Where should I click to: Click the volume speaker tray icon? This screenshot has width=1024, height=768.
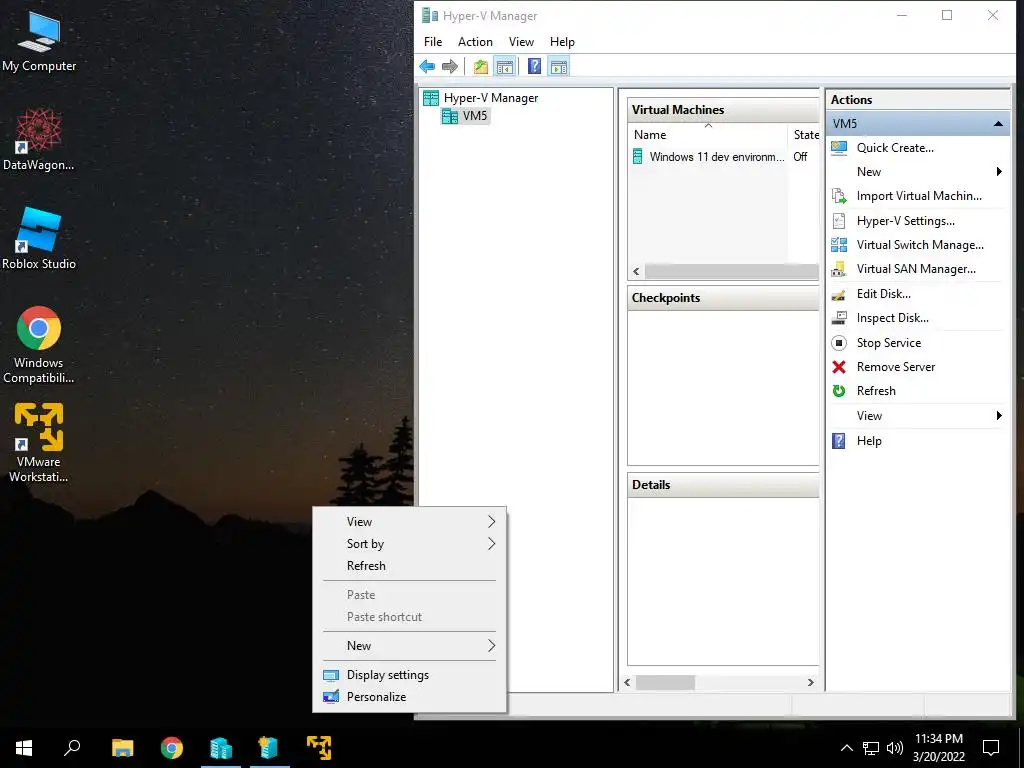tap(895, 748)
